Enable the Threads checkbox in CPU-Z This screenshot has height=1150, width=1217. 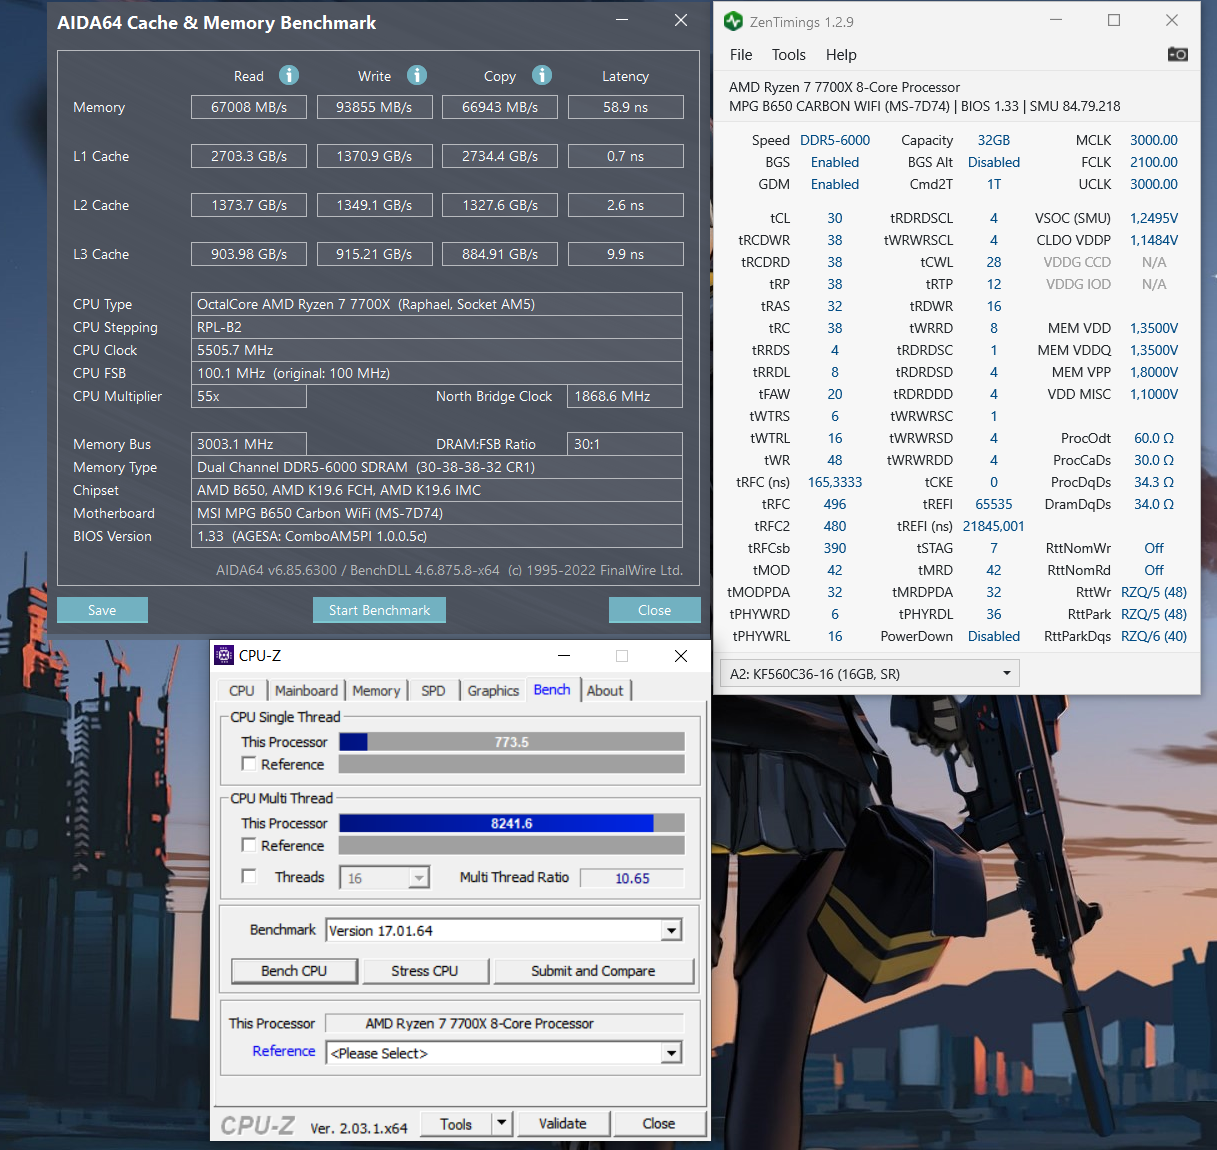[x=249, y=876]
